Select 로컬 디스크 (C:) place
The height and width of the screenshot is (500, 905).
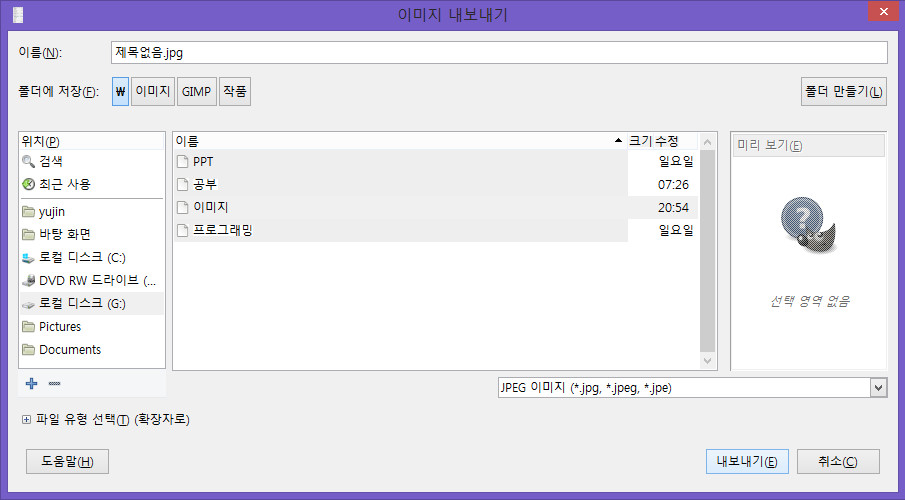[92, 258]
